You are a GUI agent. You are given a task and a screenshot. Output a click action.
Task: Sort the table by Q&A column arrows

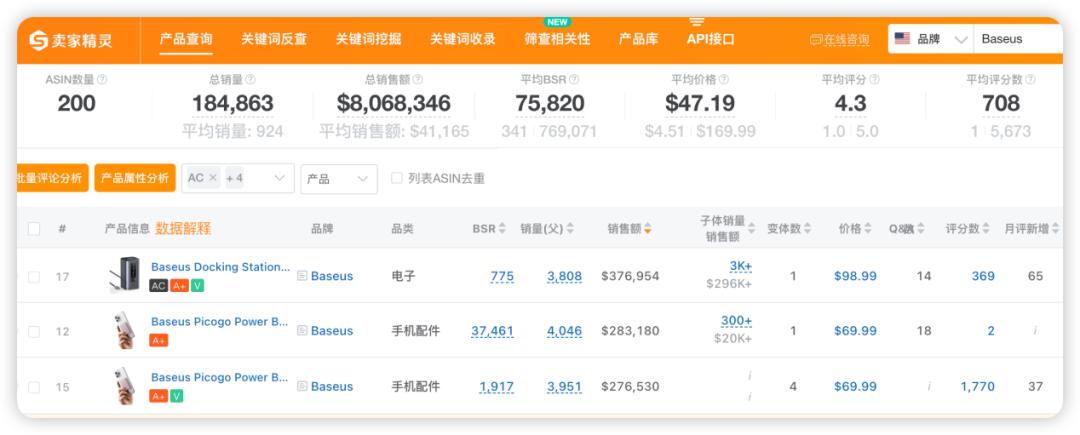click(x=921, y=229)
